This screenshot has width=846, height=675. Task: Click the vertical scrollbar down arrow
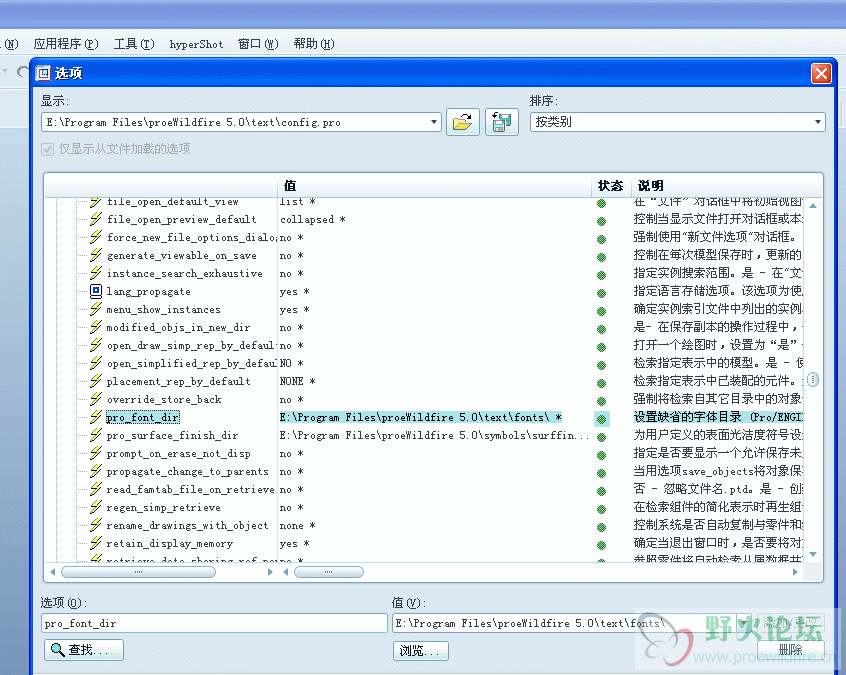click(813, 555)
